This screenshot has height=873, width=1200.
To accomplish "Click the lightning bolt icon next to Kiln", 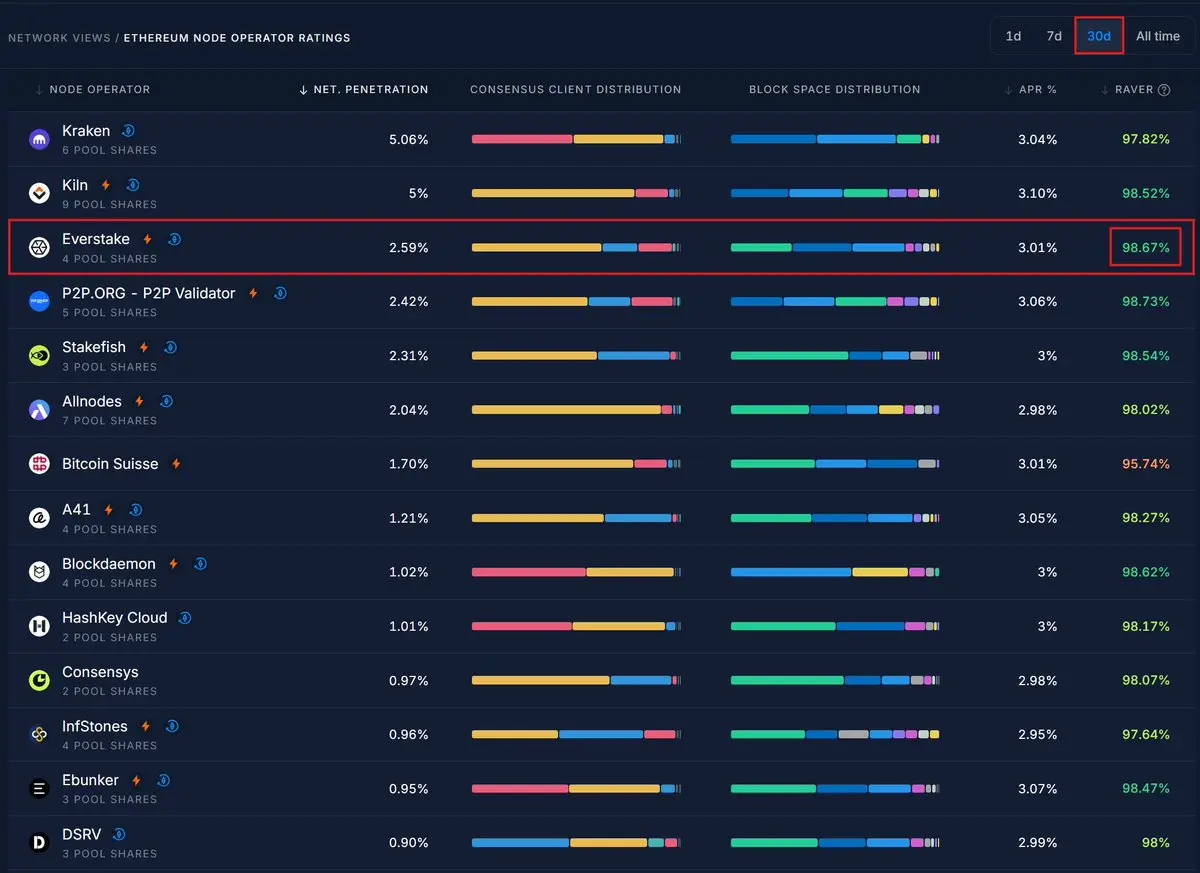I will (106, 185).
